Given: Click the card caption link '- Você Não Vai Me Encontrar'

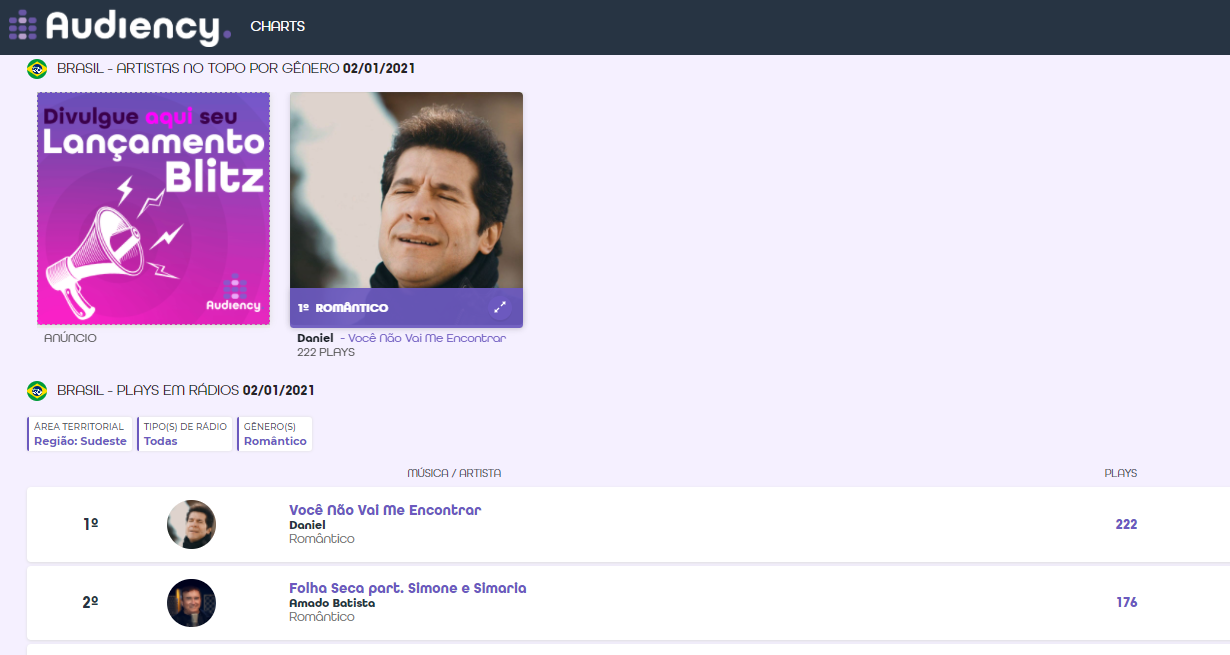Looking at the screenshot, I should click(423, 338).
